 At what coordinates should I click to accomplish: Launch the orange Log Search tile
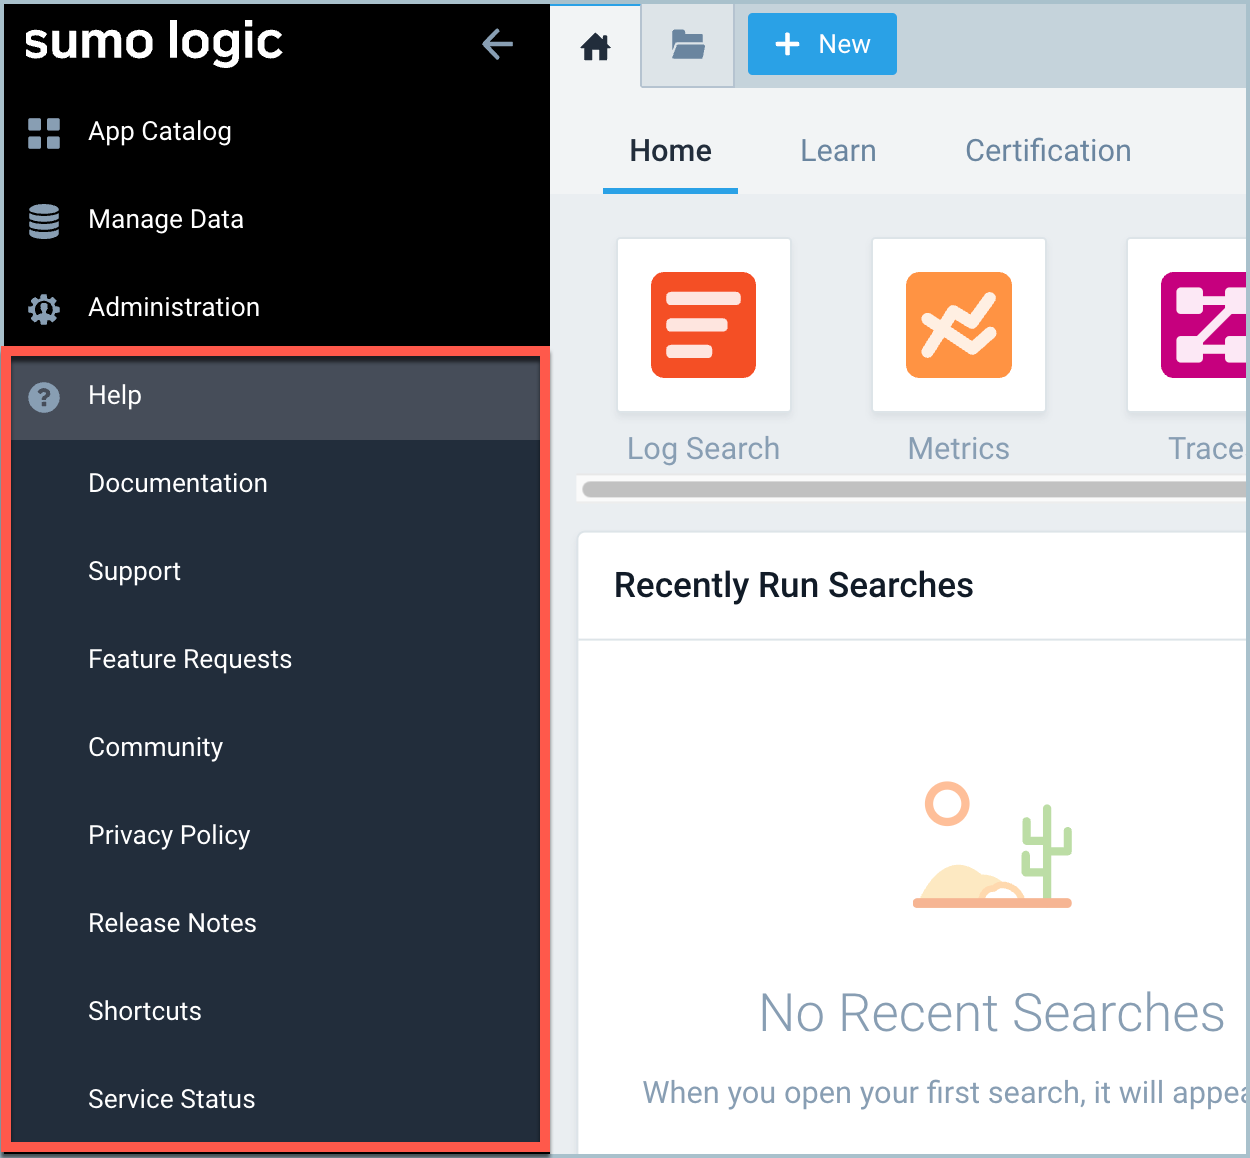click(703, 325)
